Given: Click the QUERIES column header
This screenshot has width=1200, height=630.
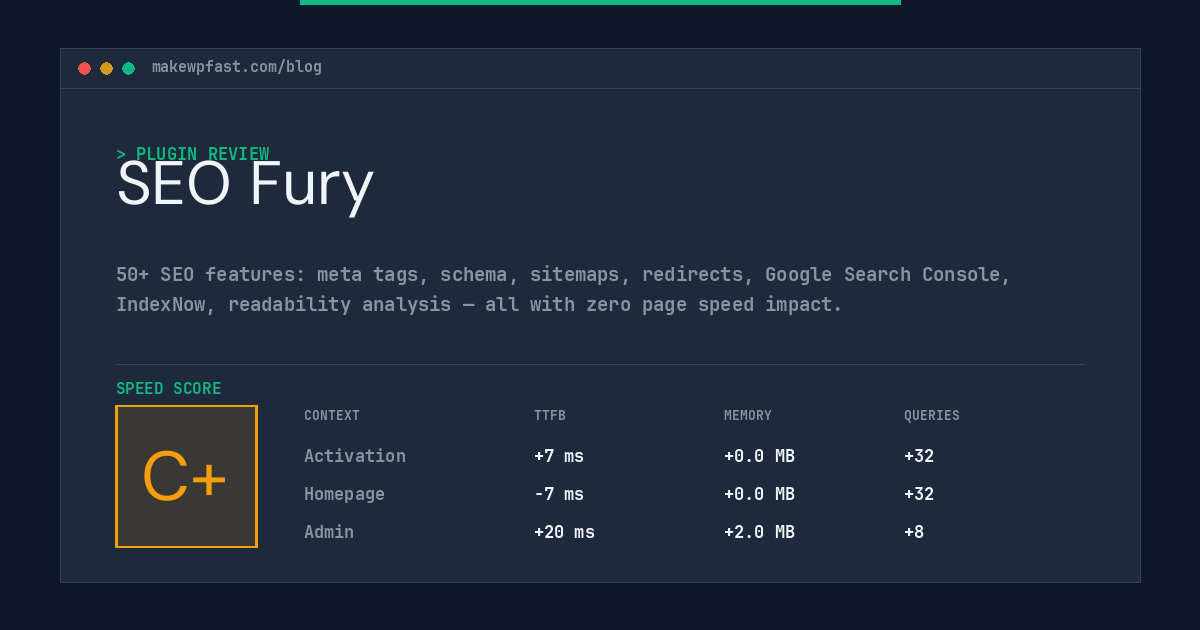Looking at the screenshot, I should 932,416.
